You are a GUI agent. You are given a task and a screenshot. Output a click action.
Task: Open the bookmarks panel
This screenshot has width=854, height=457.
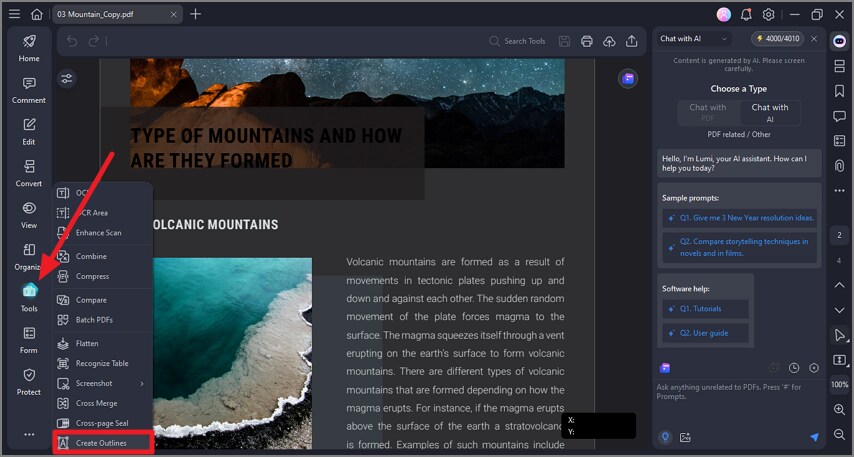click(x=839, y=90)
